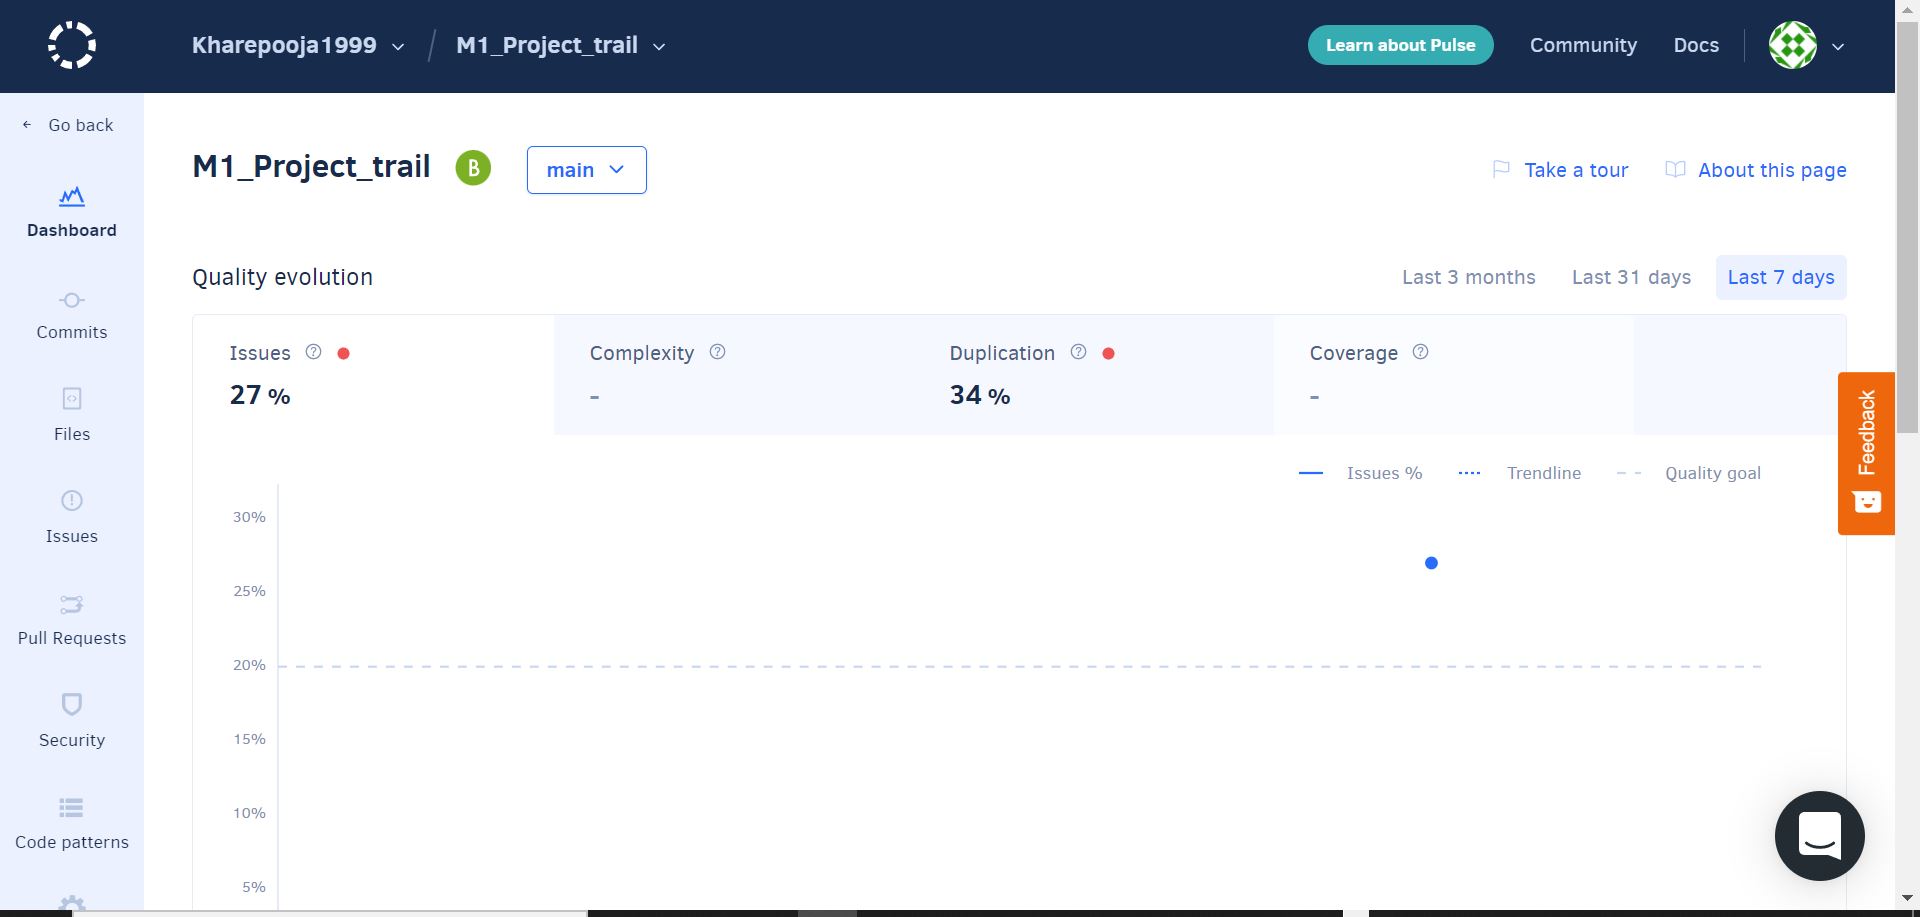This screenshot has height=917, width=1920.
Task: Open the Code patterns list icon
Action: 72,807
